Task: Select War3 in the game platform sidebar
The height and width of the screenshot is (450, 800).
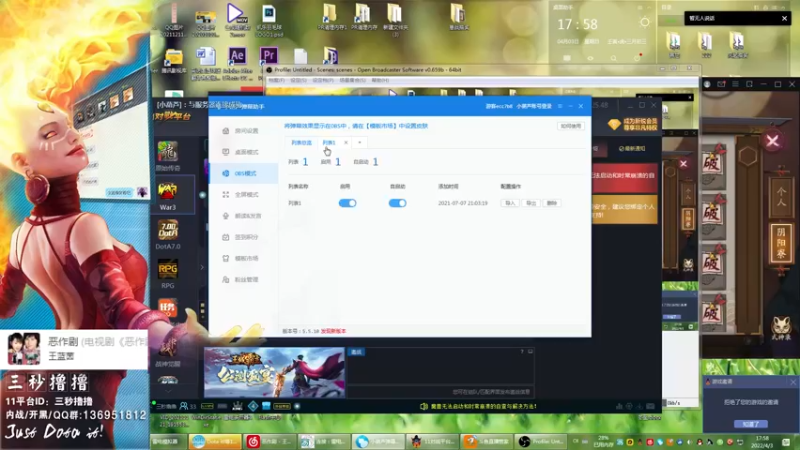Action: coord(168,196)
